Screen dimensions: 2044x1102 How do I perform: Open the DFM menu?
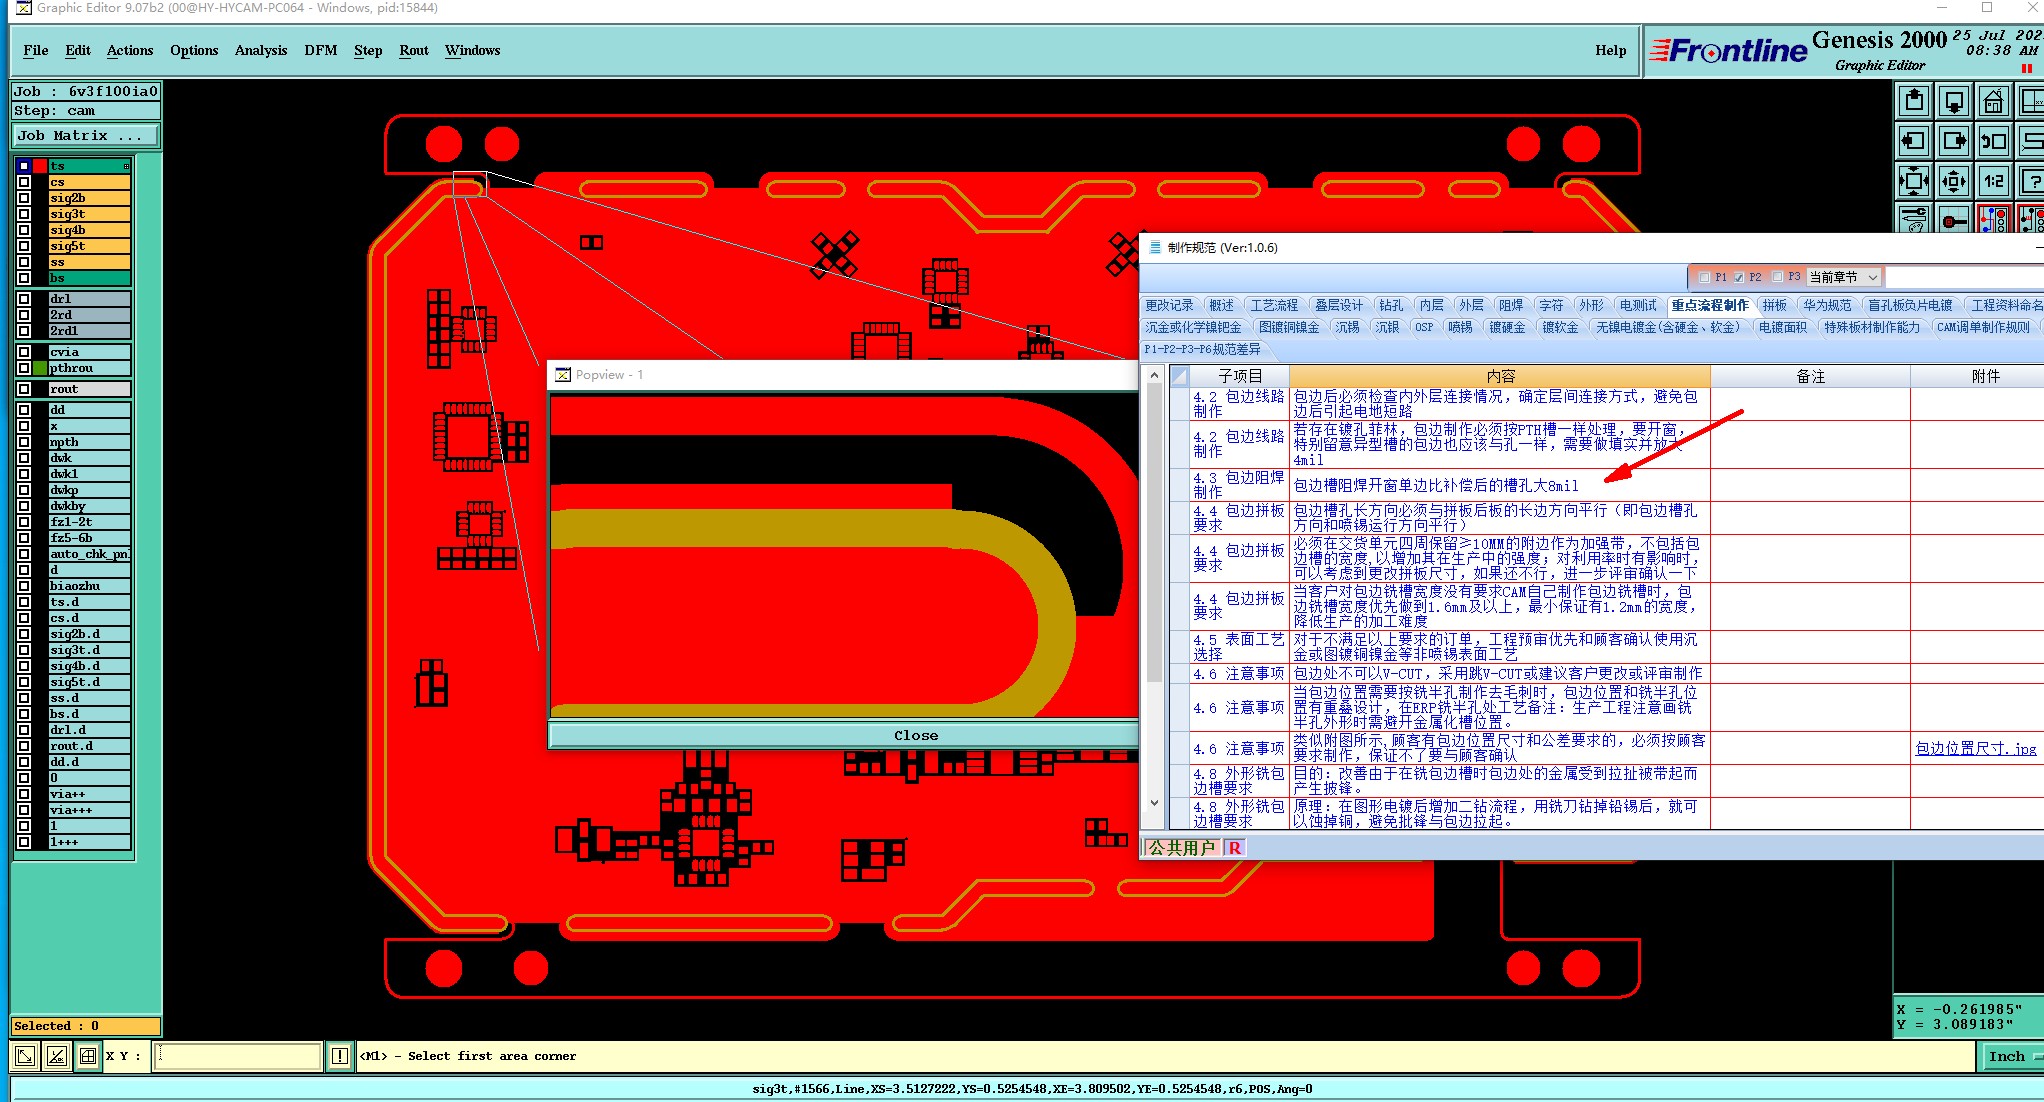[x=320, y=50]
